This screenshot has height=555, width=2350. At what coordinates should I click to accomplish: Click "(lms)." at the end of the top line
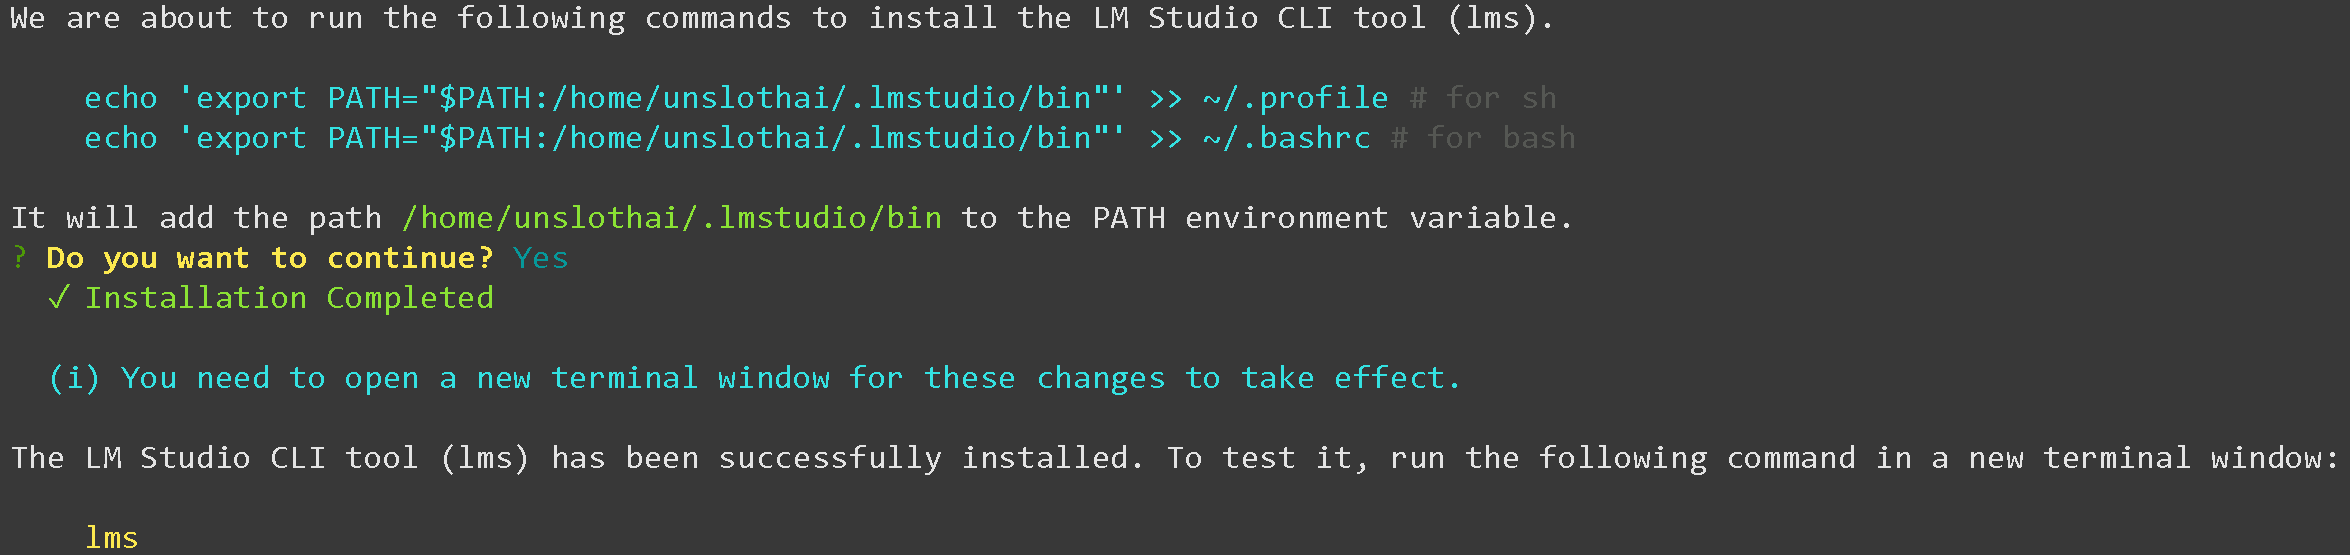(x=1500, y=18)
